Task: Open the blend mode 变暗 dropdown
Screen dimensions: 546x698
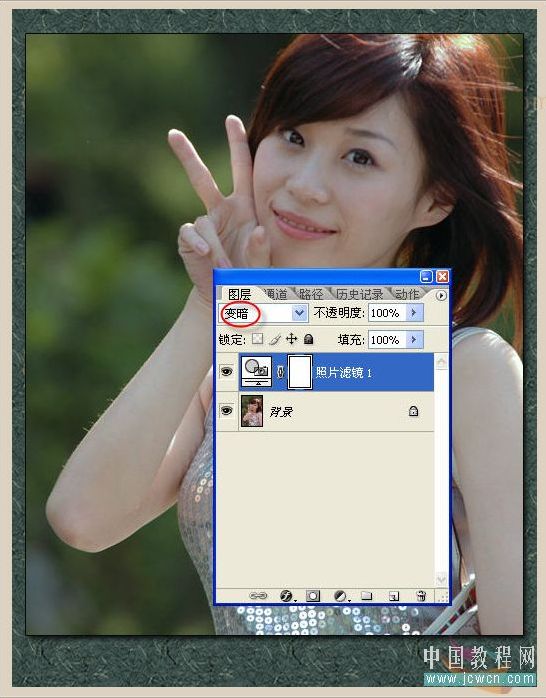Action: (x=299, y=313)
